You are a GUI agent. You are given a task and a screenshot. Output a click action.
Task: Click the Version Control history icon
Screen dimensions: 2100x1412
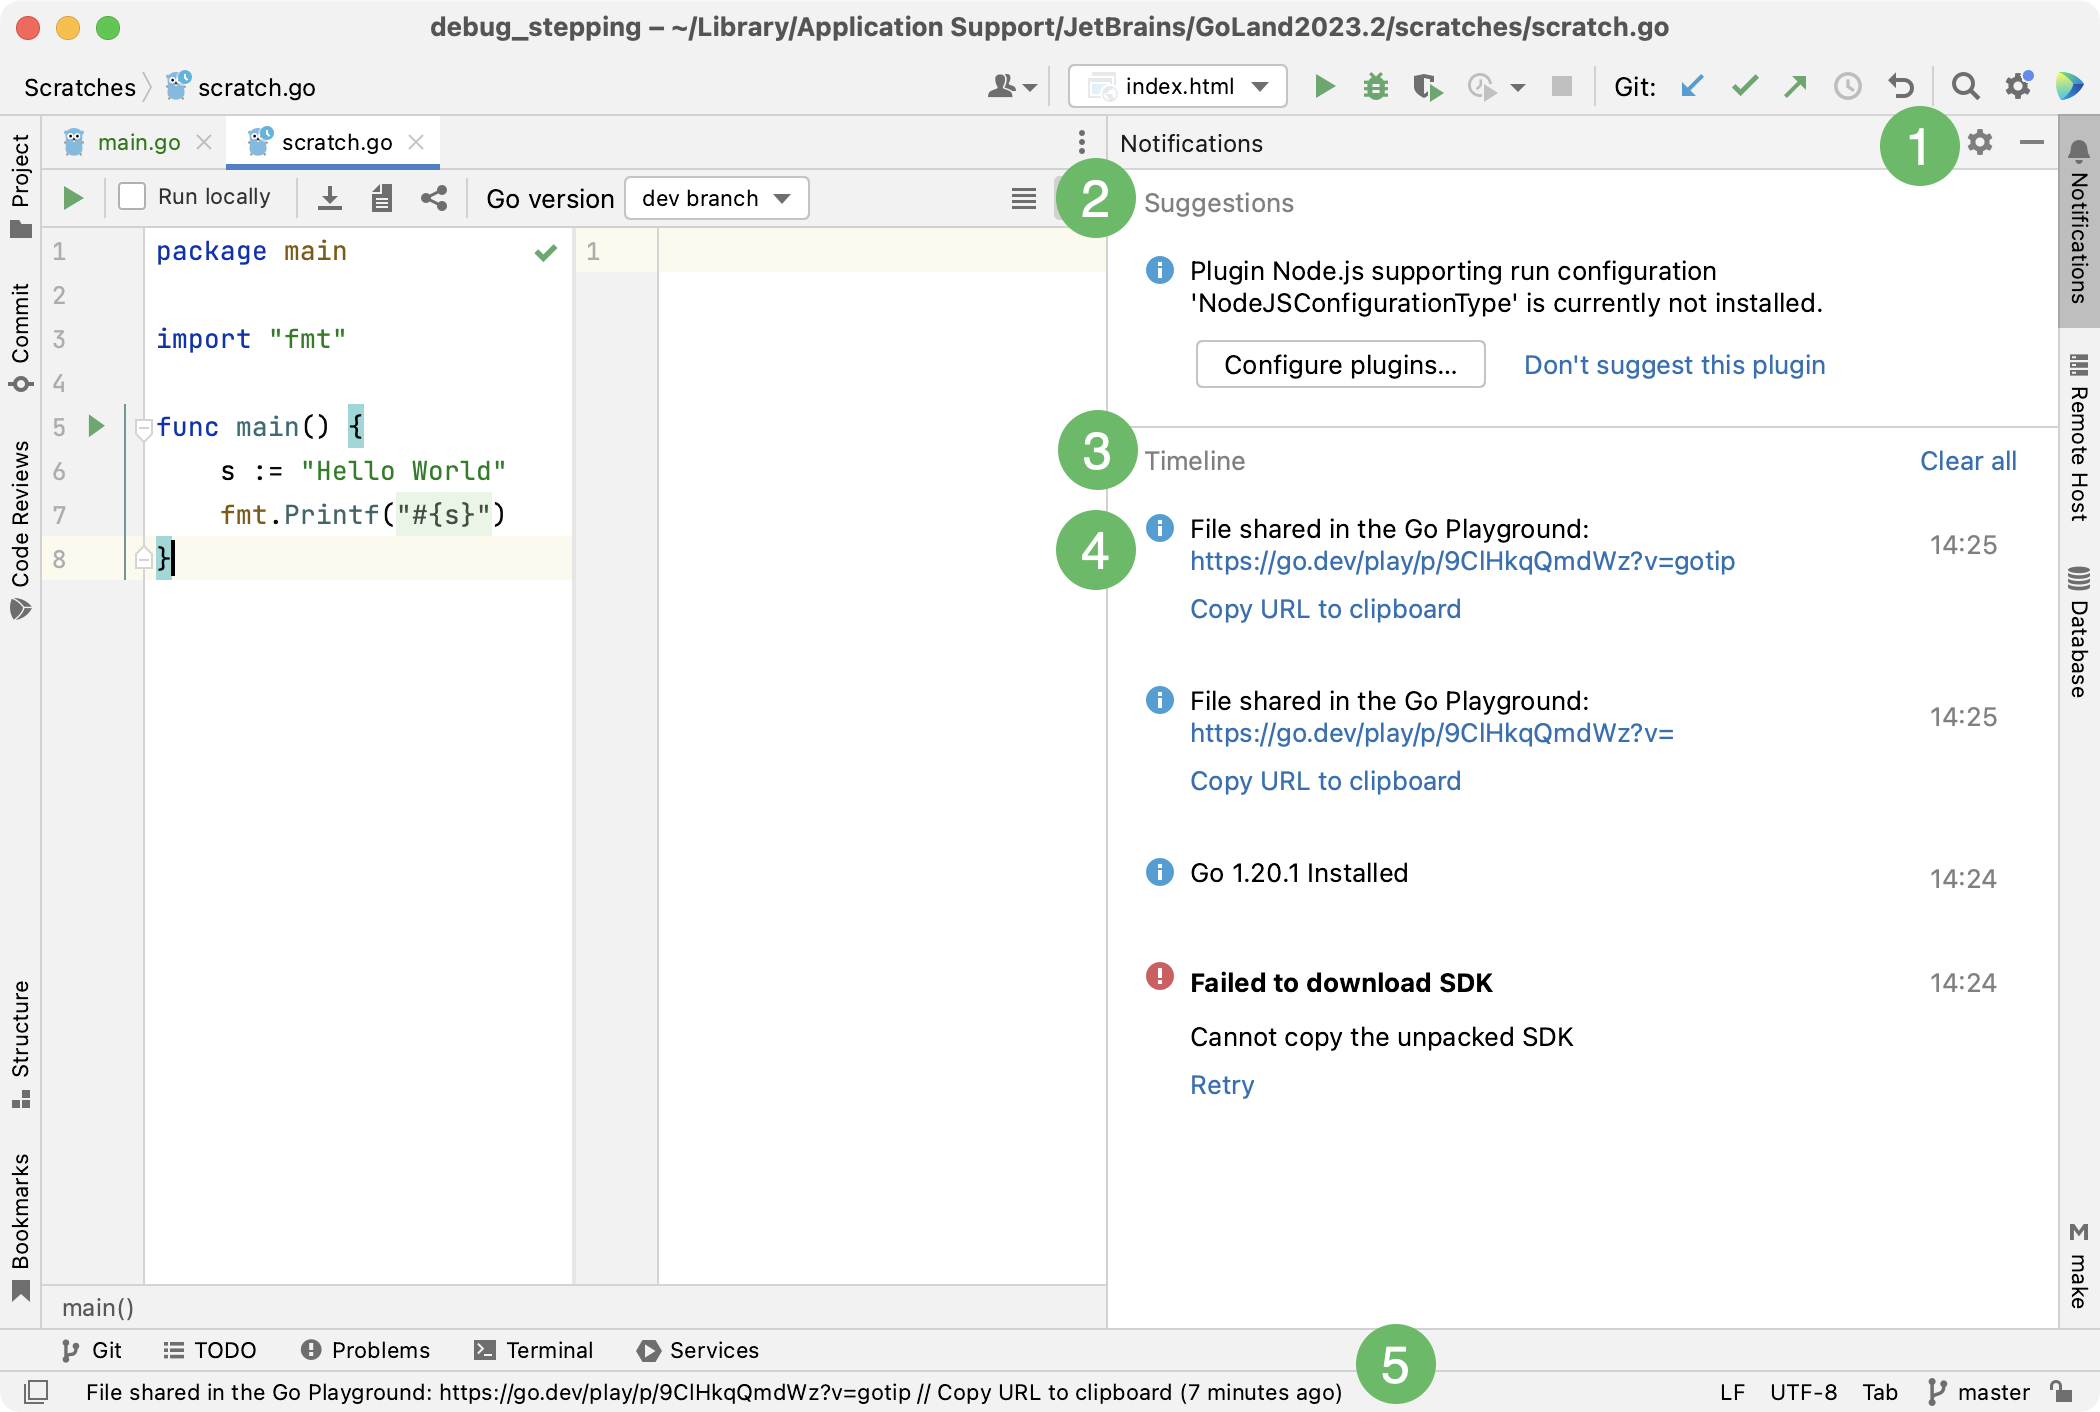1848,87
